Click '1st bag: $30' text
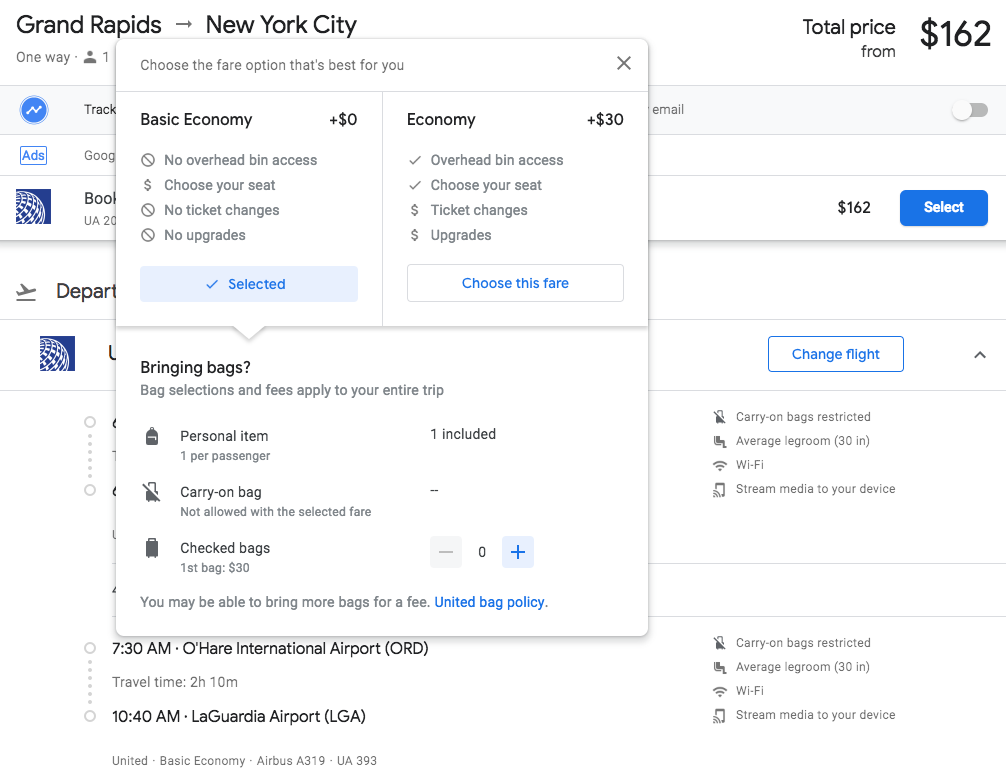The width and height of the screenshot is (1006, 784). tap(215, 568)
